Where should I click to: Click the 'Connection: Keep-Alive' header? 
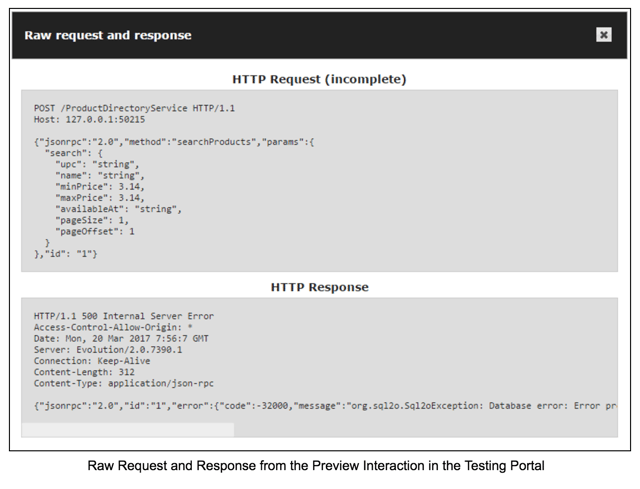click(x=92, y=361)
